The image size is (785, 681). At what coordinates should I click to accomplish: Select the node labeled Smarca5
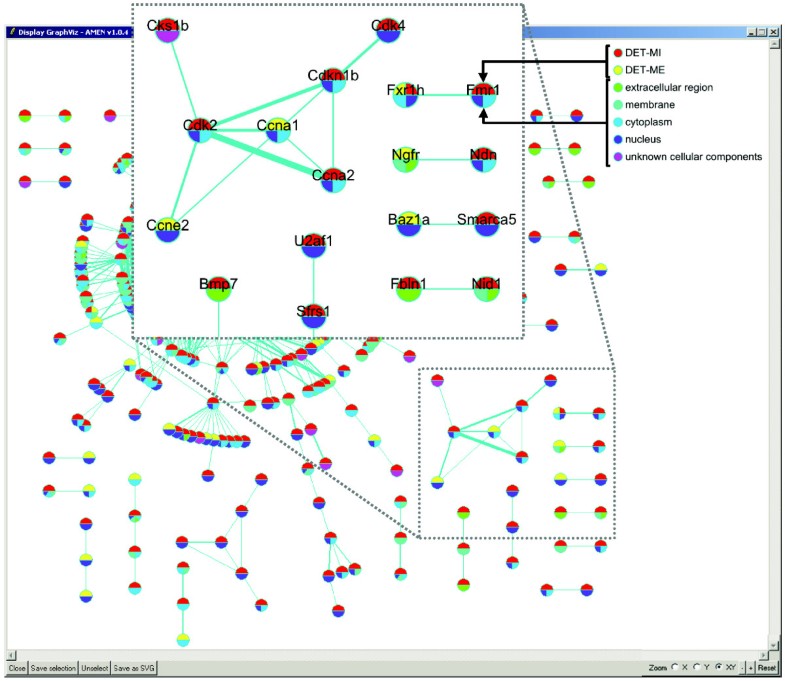click(486, 224)
